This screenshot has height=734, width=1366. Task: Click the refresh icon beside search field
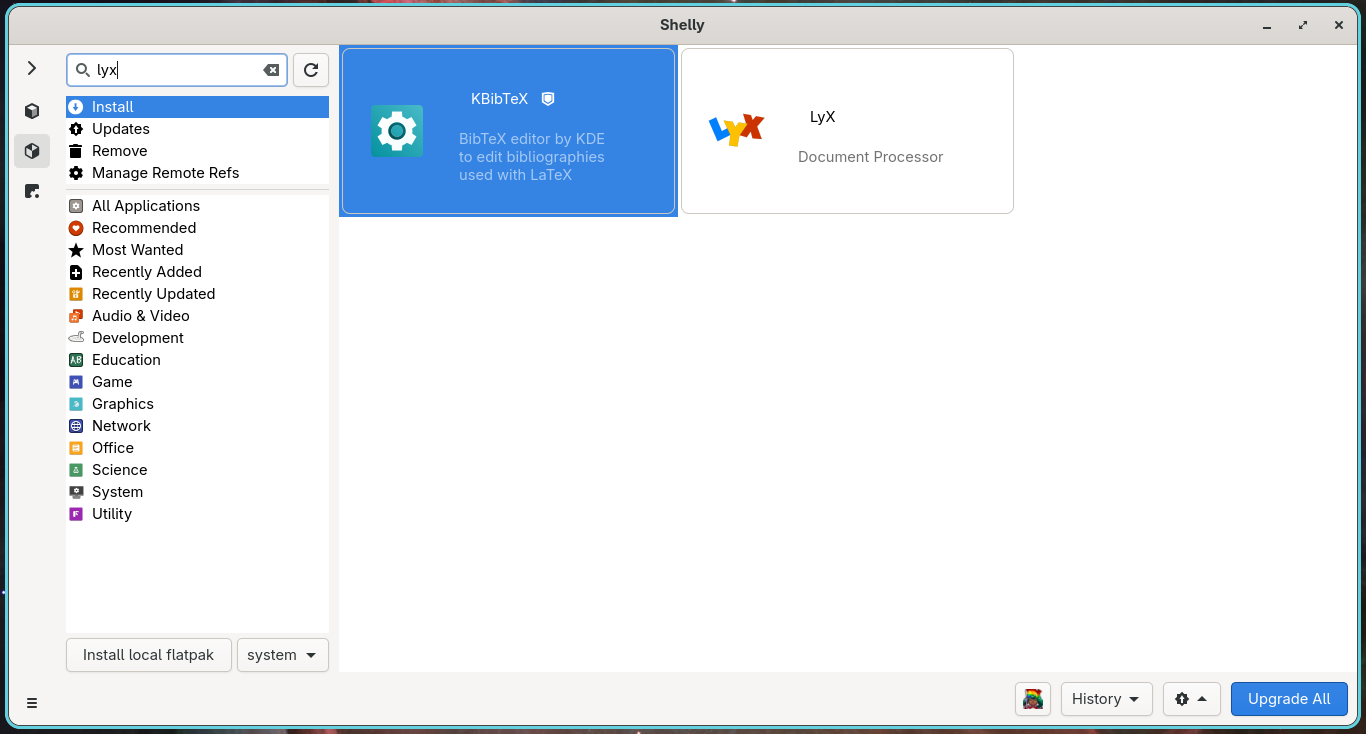click(311, 70)
